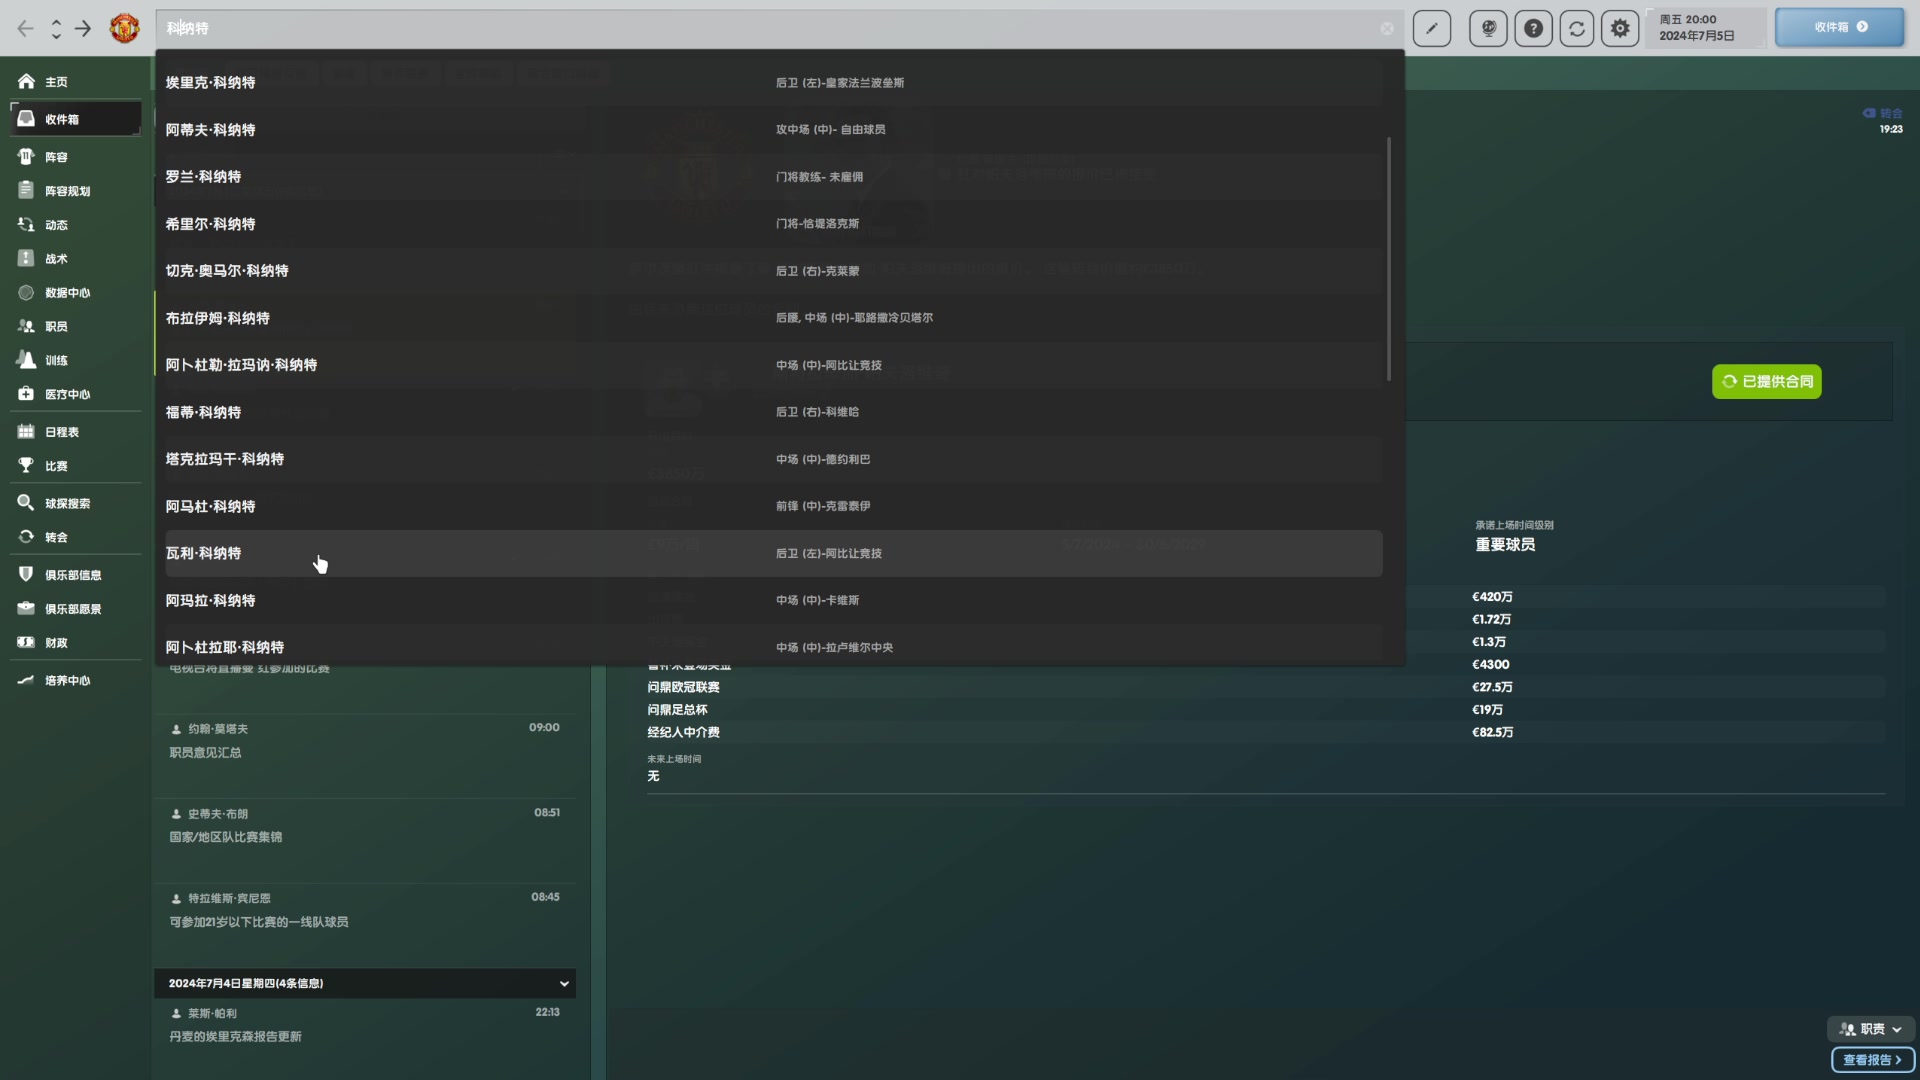Click the globe head icon in toolbar
The width and height of the screenshot is (1920, 1080).
click(1488, 28)
